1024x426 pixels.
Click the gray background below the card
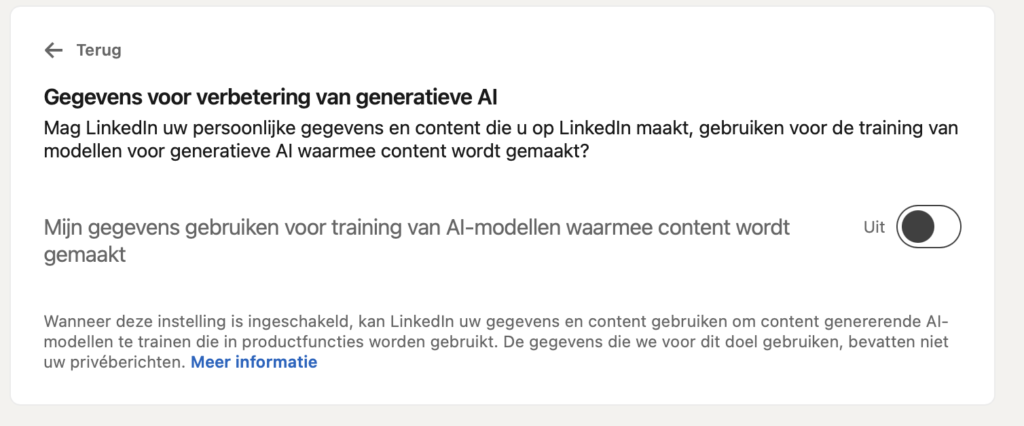point(500,416)
